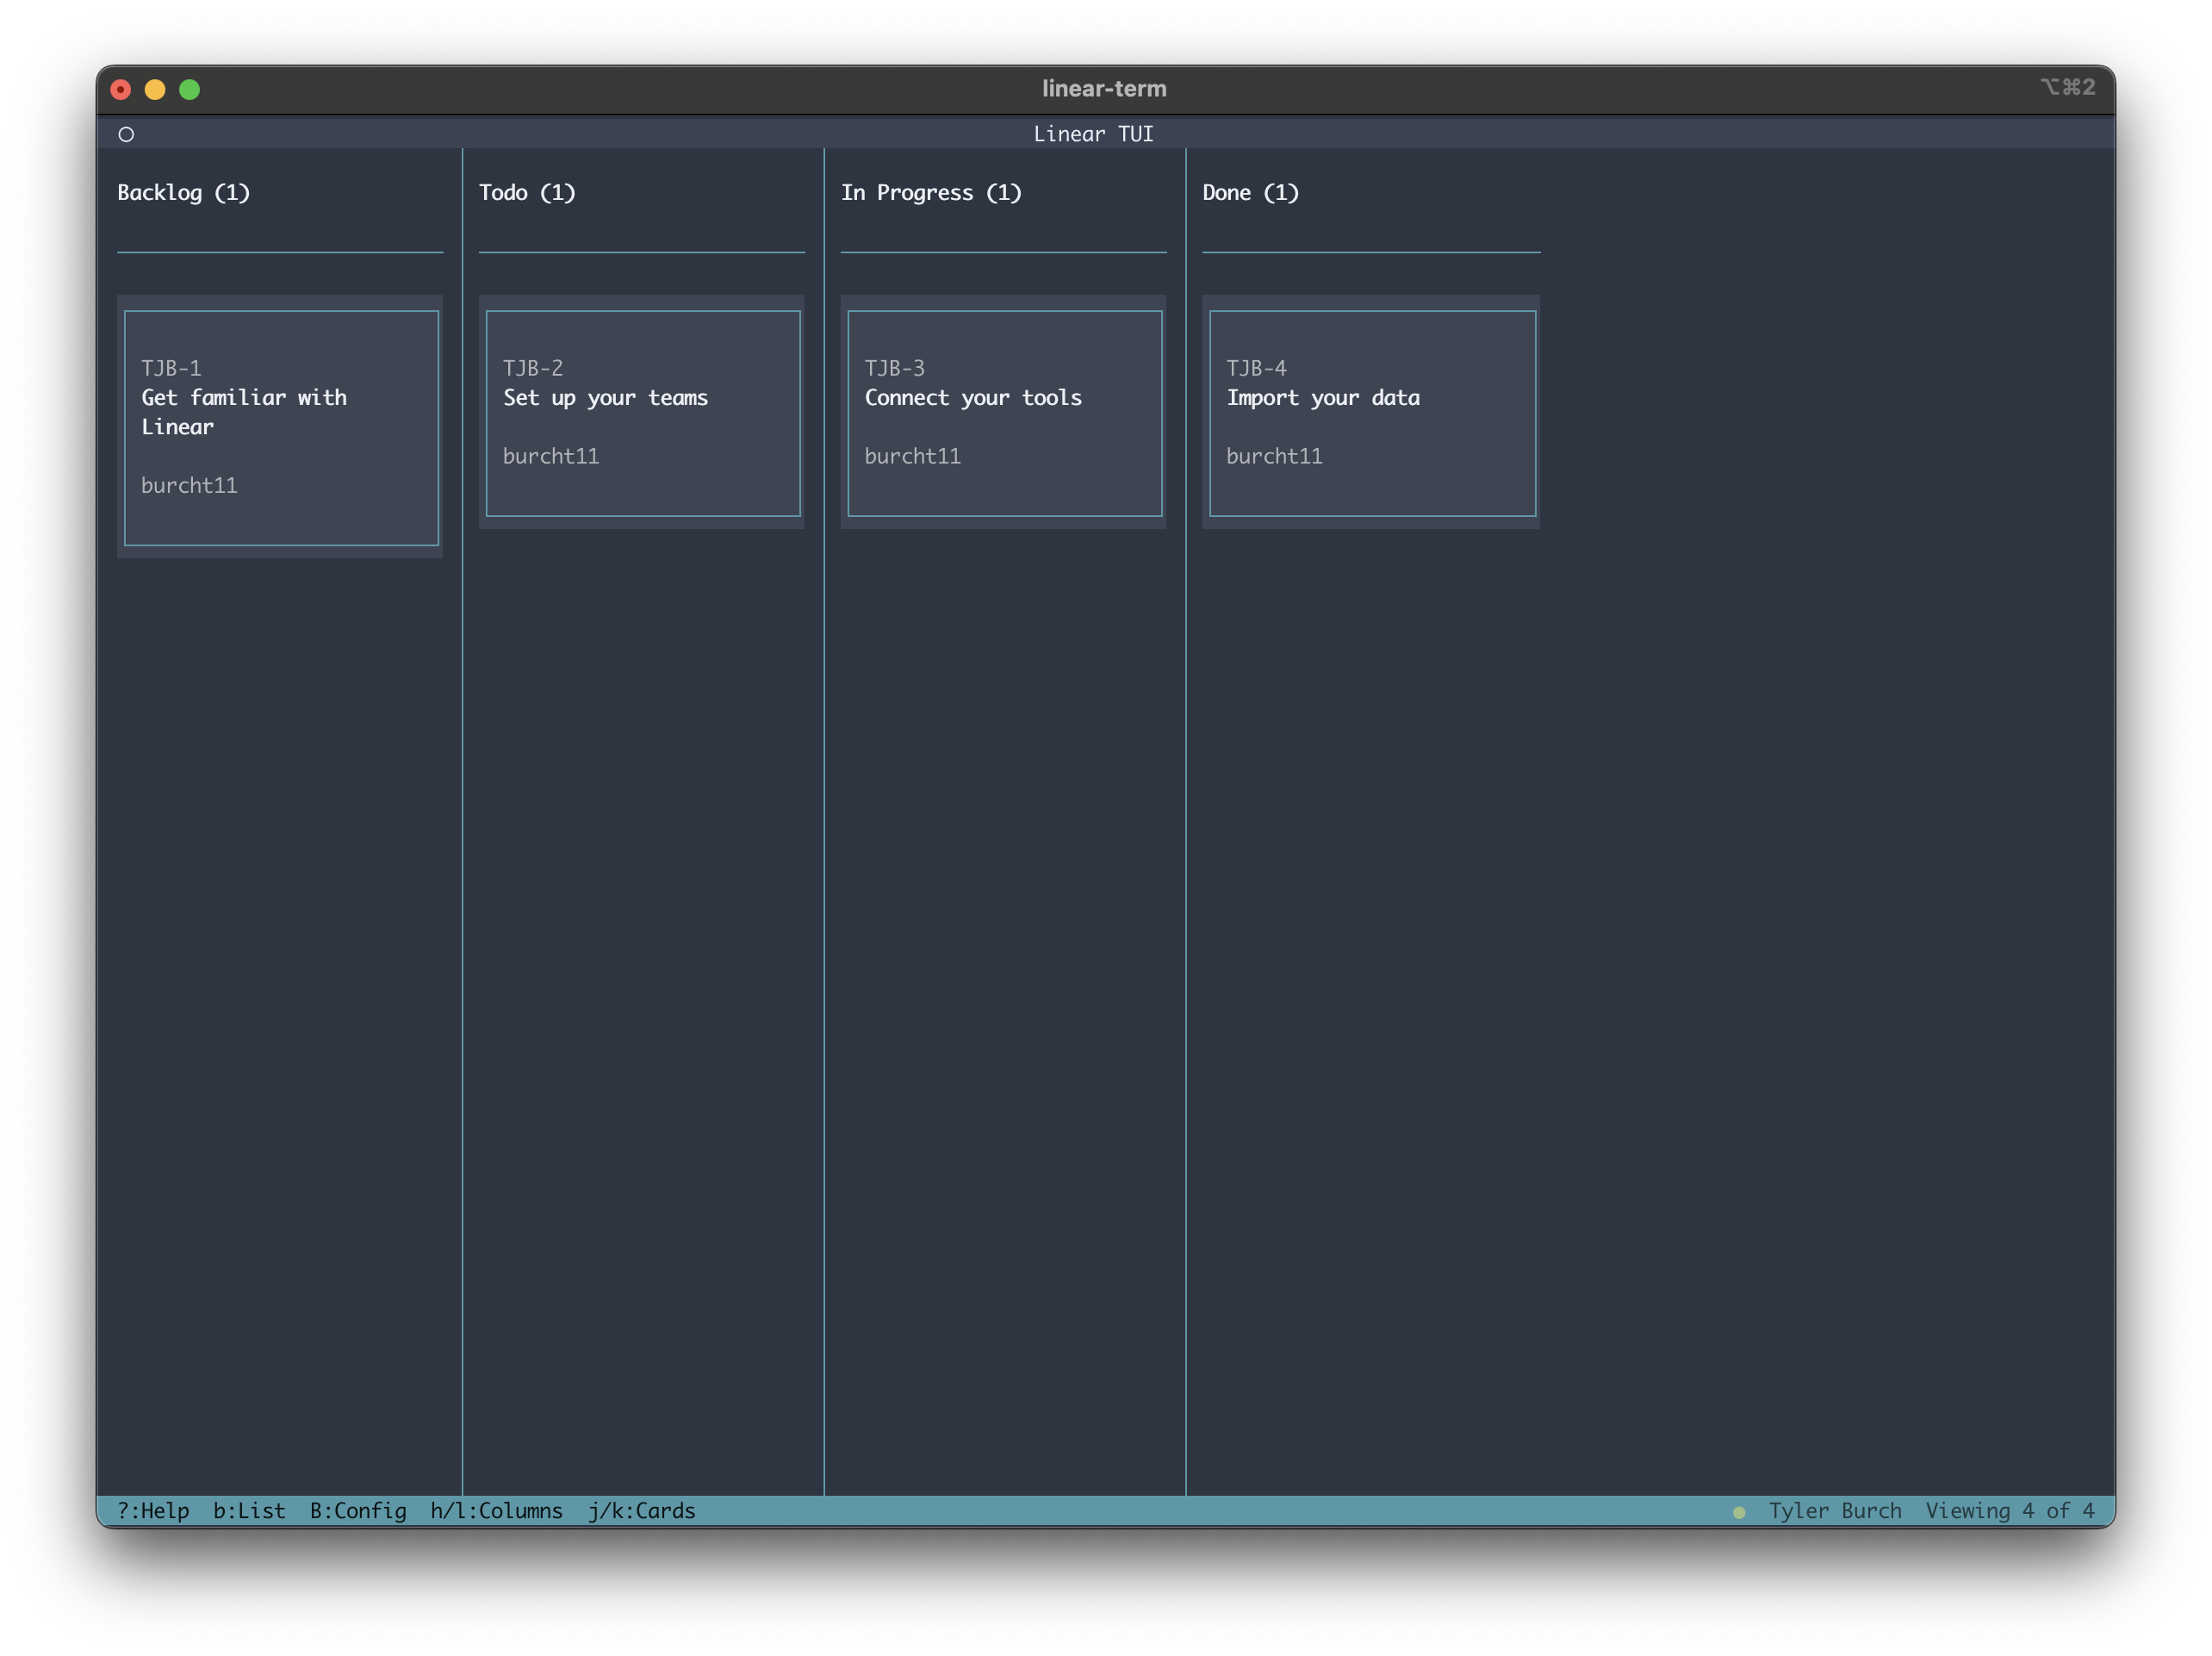Click the circle status icon in the top bar
This screenshot has height=1656, width=2212.
[x=126, y=133]
